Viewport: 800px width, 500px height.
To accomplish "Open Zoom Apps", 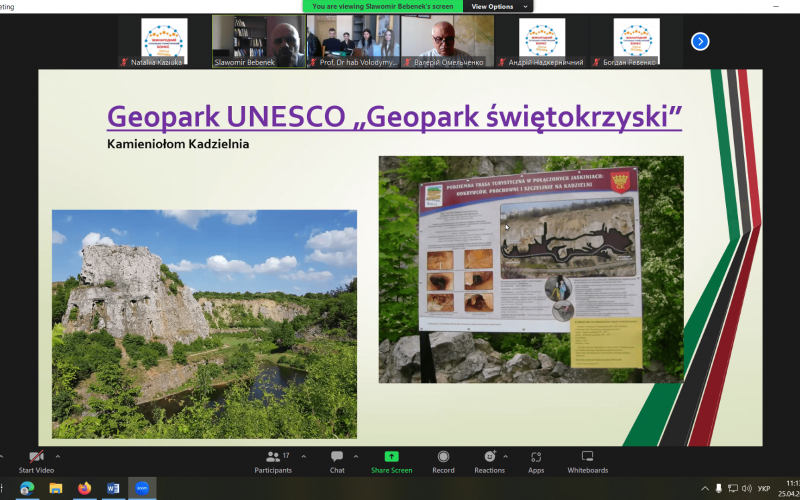I will [x=536, y=462].
